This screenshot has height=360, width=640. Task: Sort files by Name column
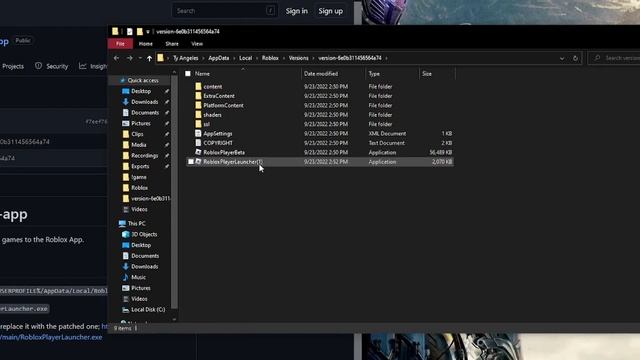(202, 74)
